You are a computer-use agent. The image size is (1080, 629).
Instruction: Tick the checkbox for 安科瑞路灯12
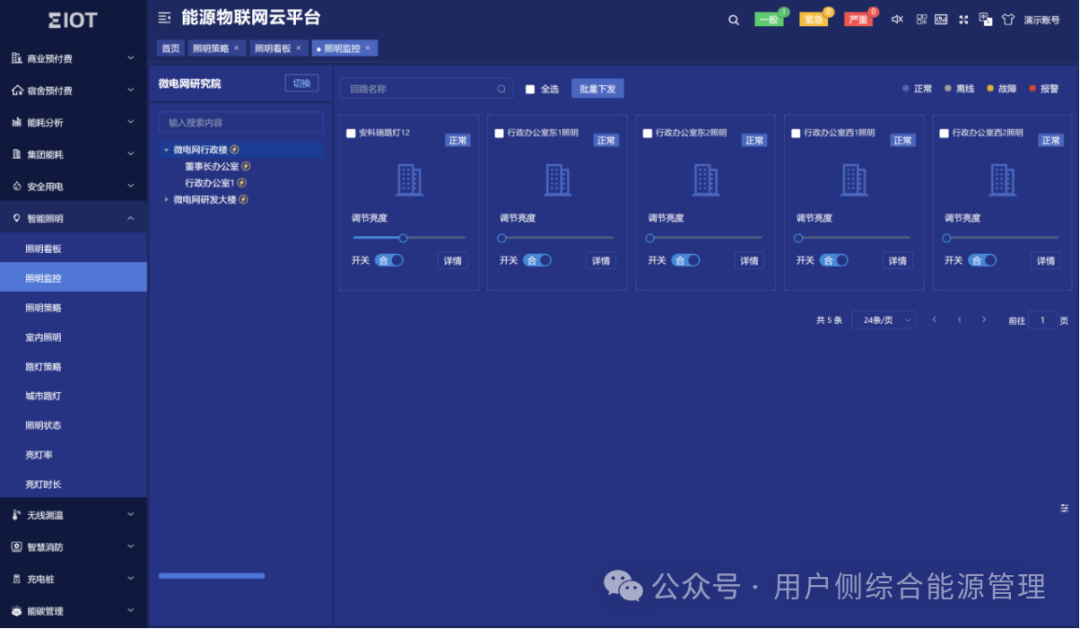(x=351, y=133)
